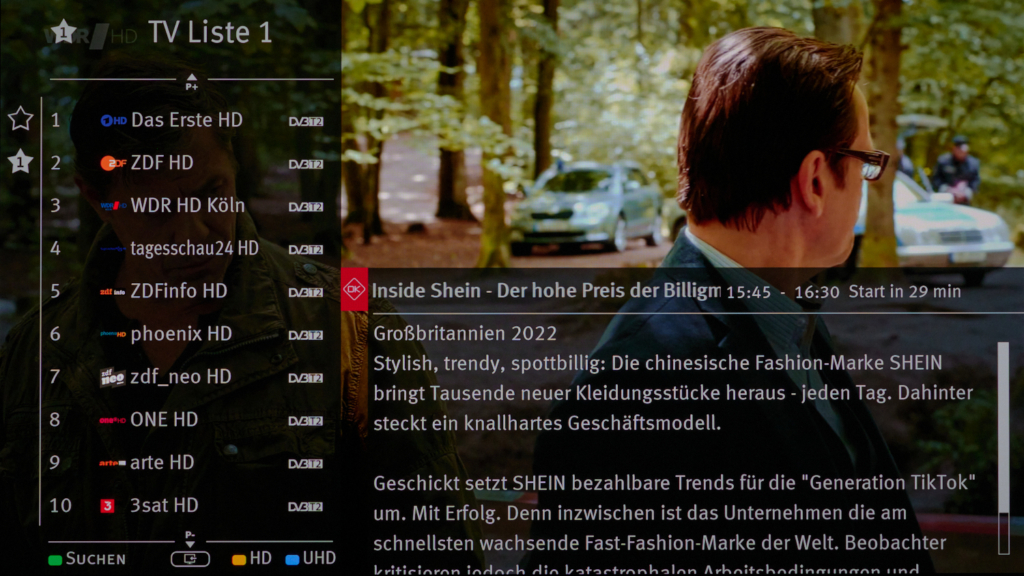Click the red OK icon beside program title
This screenshot has width=1024, height=576.
pos(354,289)
